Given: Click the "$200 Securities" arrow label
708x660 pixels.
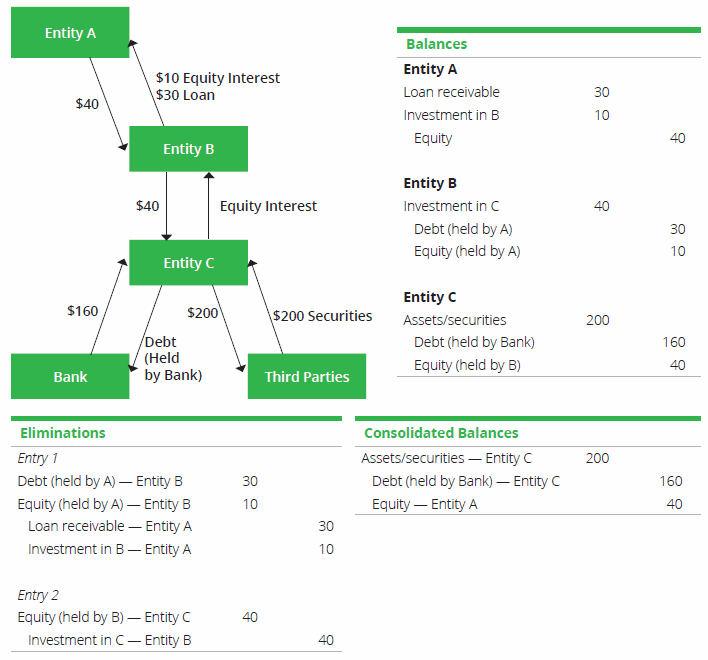Looking at the screenshot, I should [x=322, y=316].
